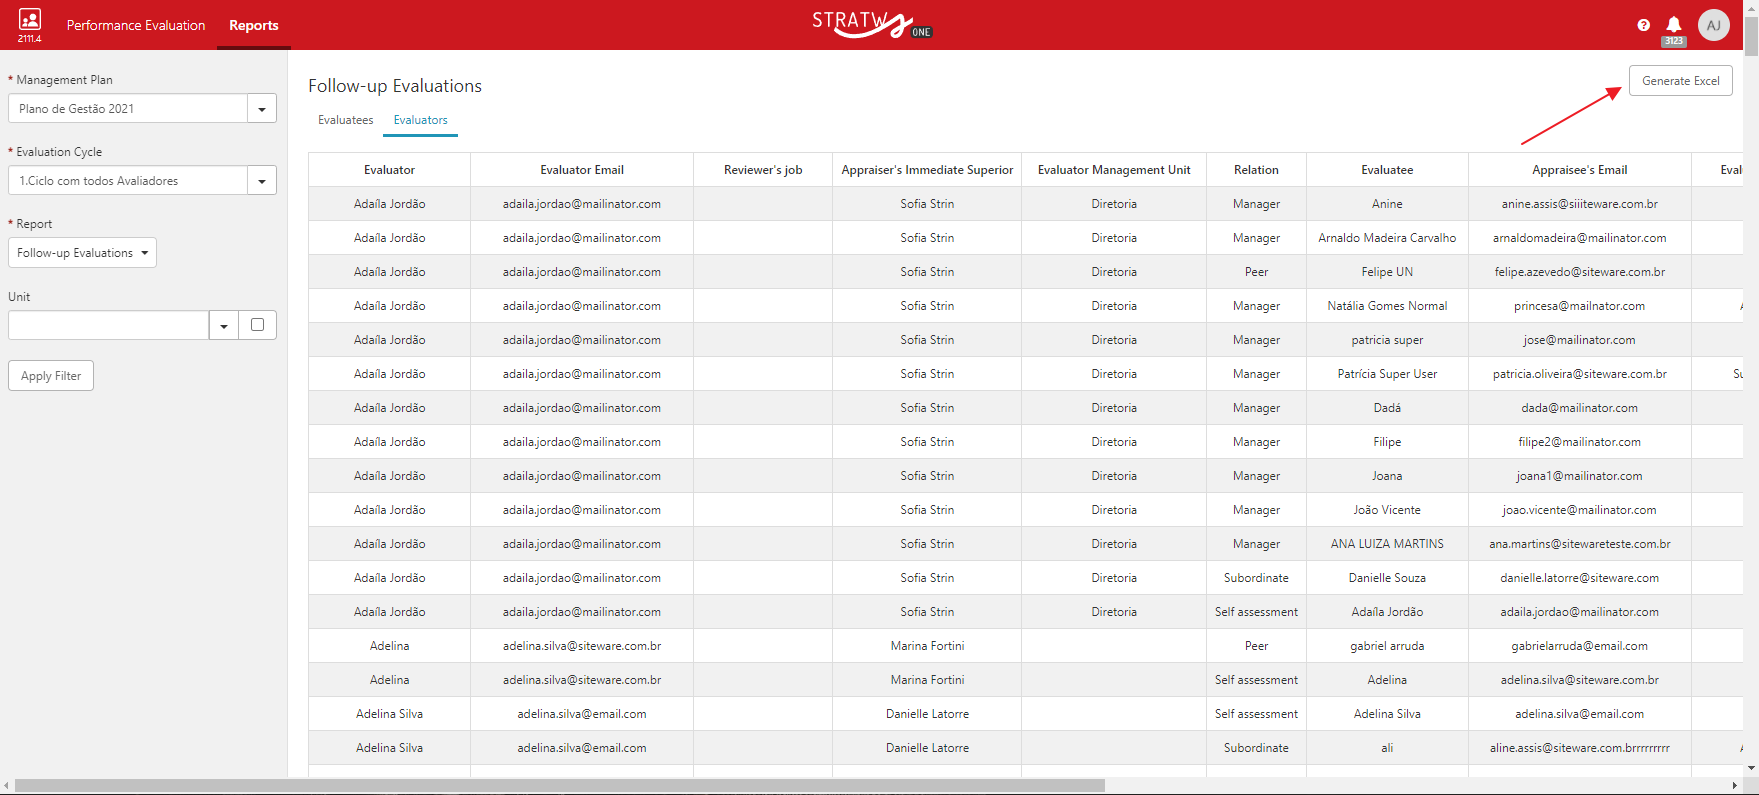Click Danielle Latorre in the ali row
1759x795 pixels.
point(927,748)
